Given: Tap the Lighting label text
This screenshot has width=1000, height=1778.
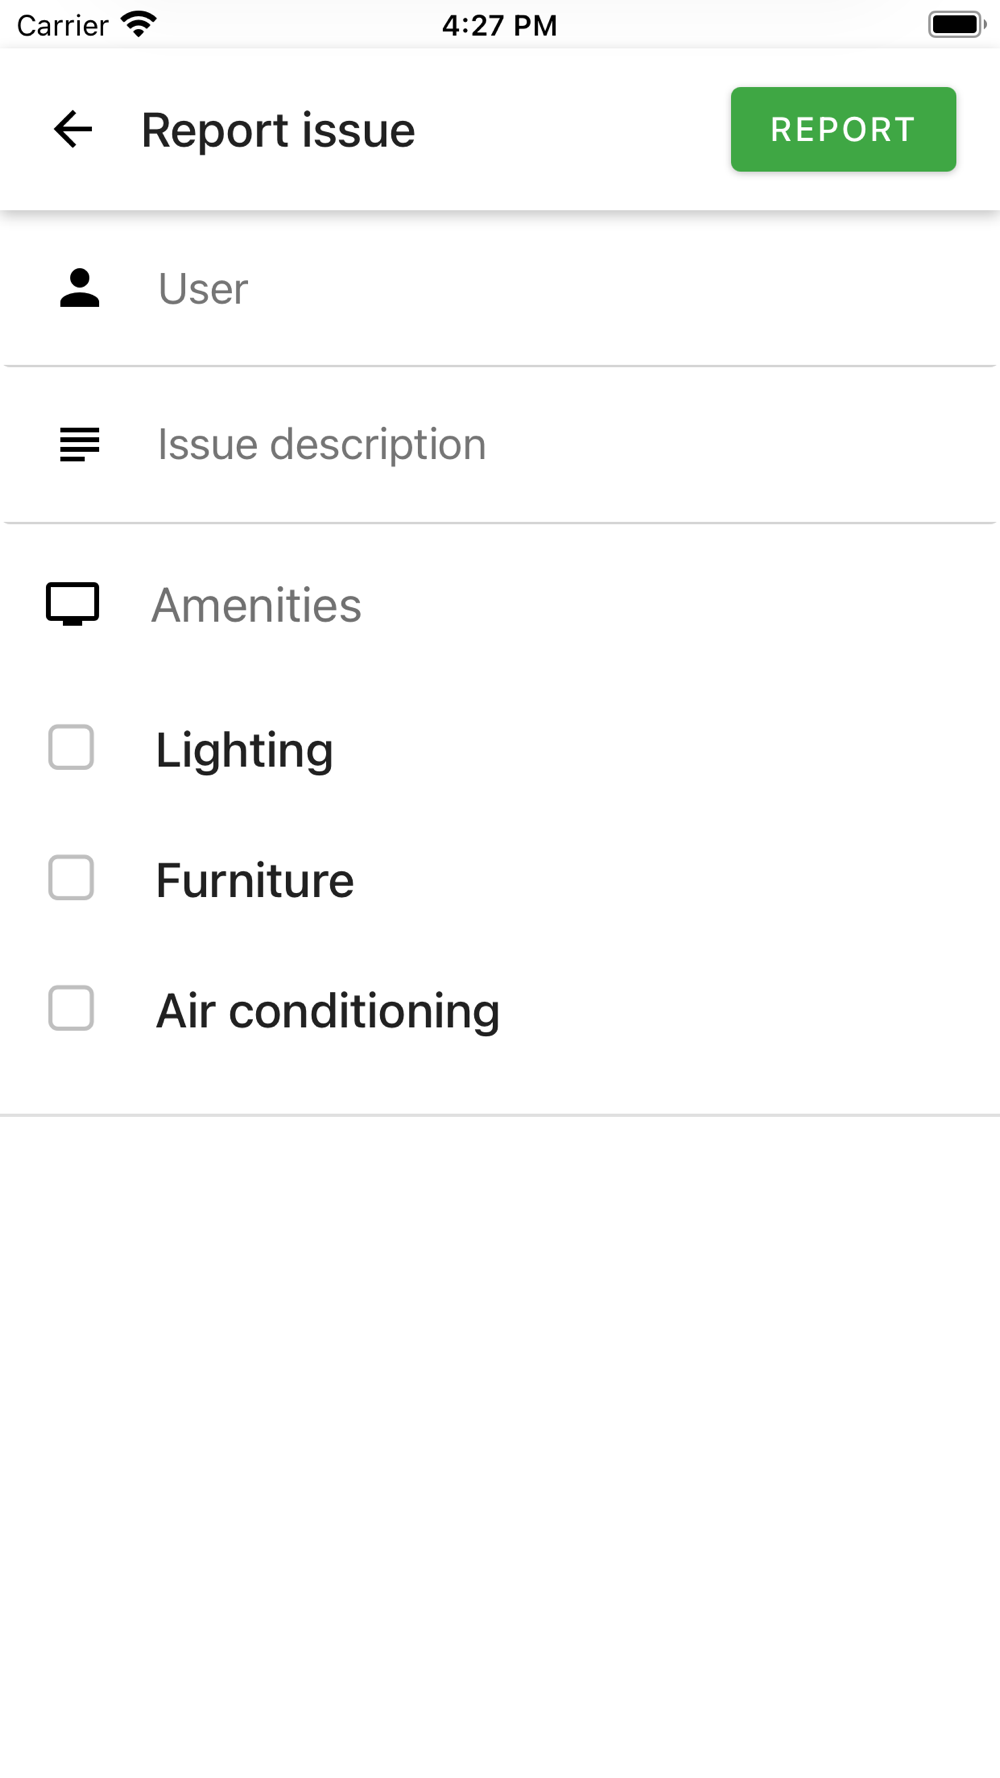Looking at the screenshot, I should 244,750.
